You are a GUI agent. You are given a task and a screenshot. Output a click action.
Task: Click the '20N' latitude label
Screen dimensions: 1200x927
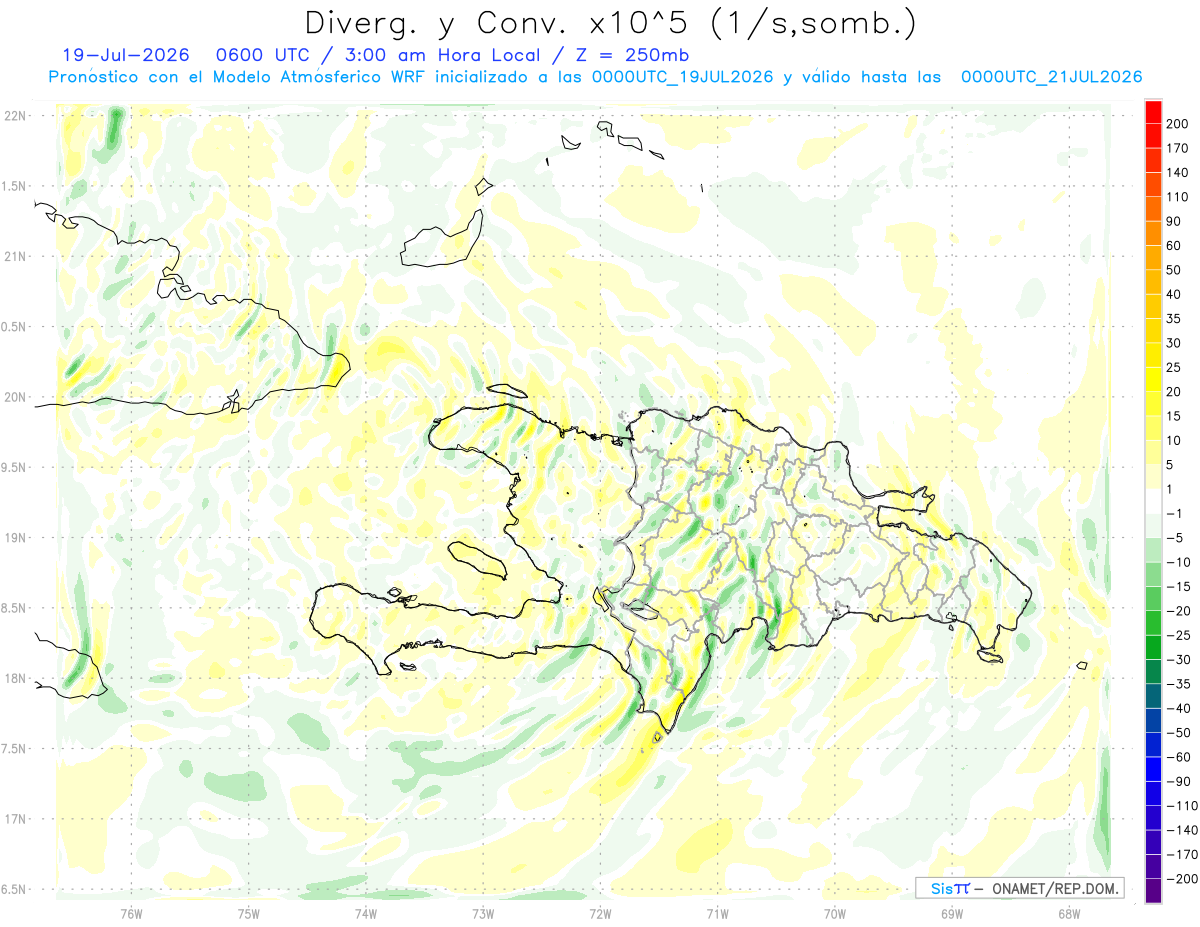[x=14, y=397]
